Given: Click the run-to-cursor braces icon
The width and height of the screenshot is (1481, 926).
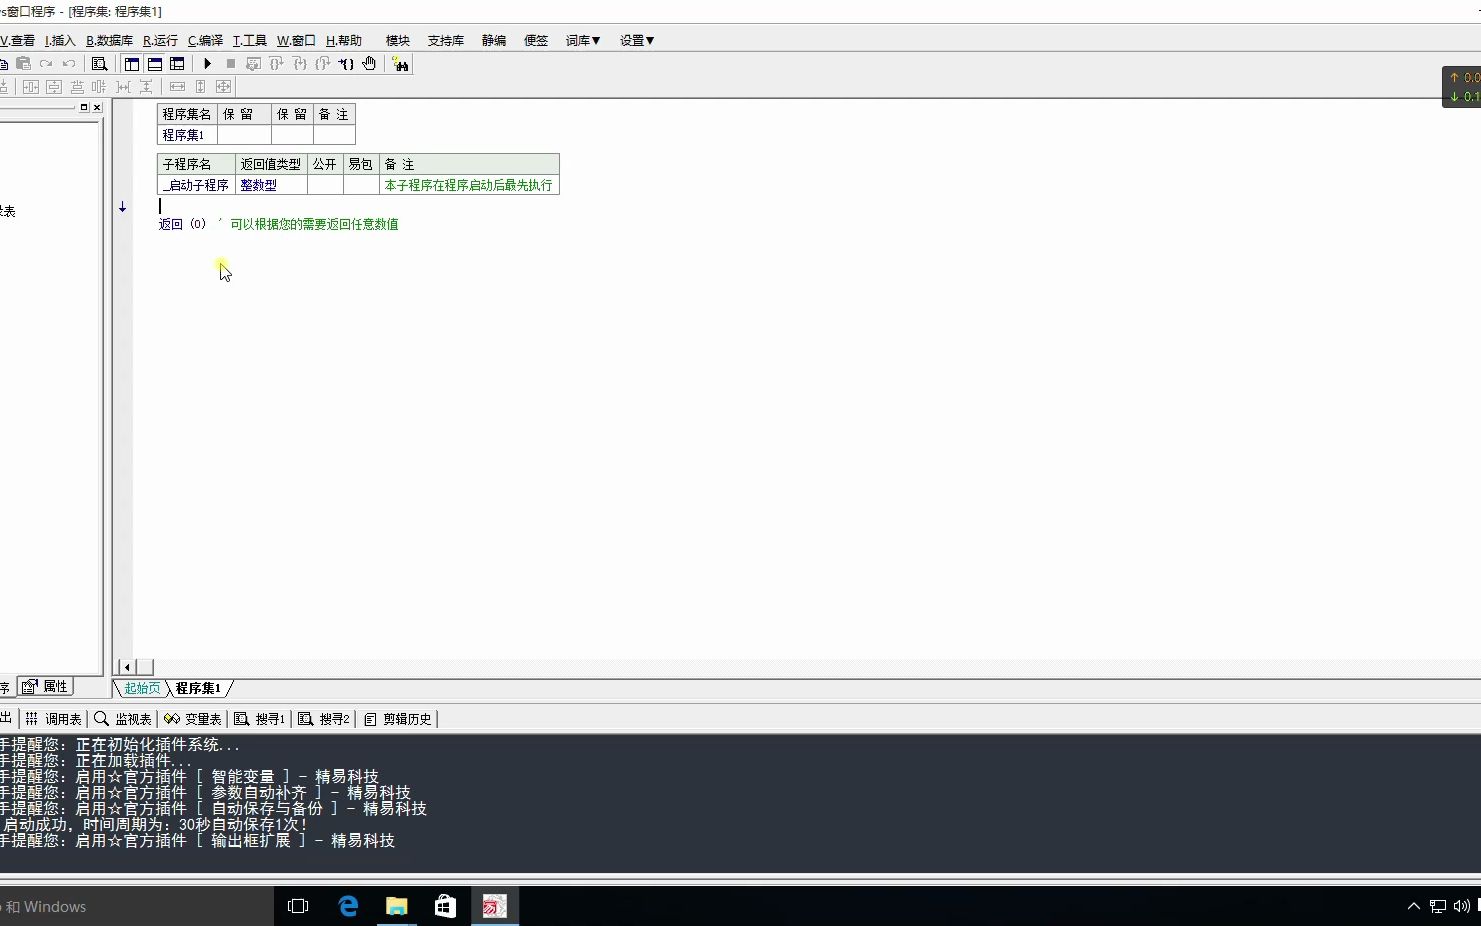Looking at the screenshot, I should pyautogui.click(x=346, y=64).
